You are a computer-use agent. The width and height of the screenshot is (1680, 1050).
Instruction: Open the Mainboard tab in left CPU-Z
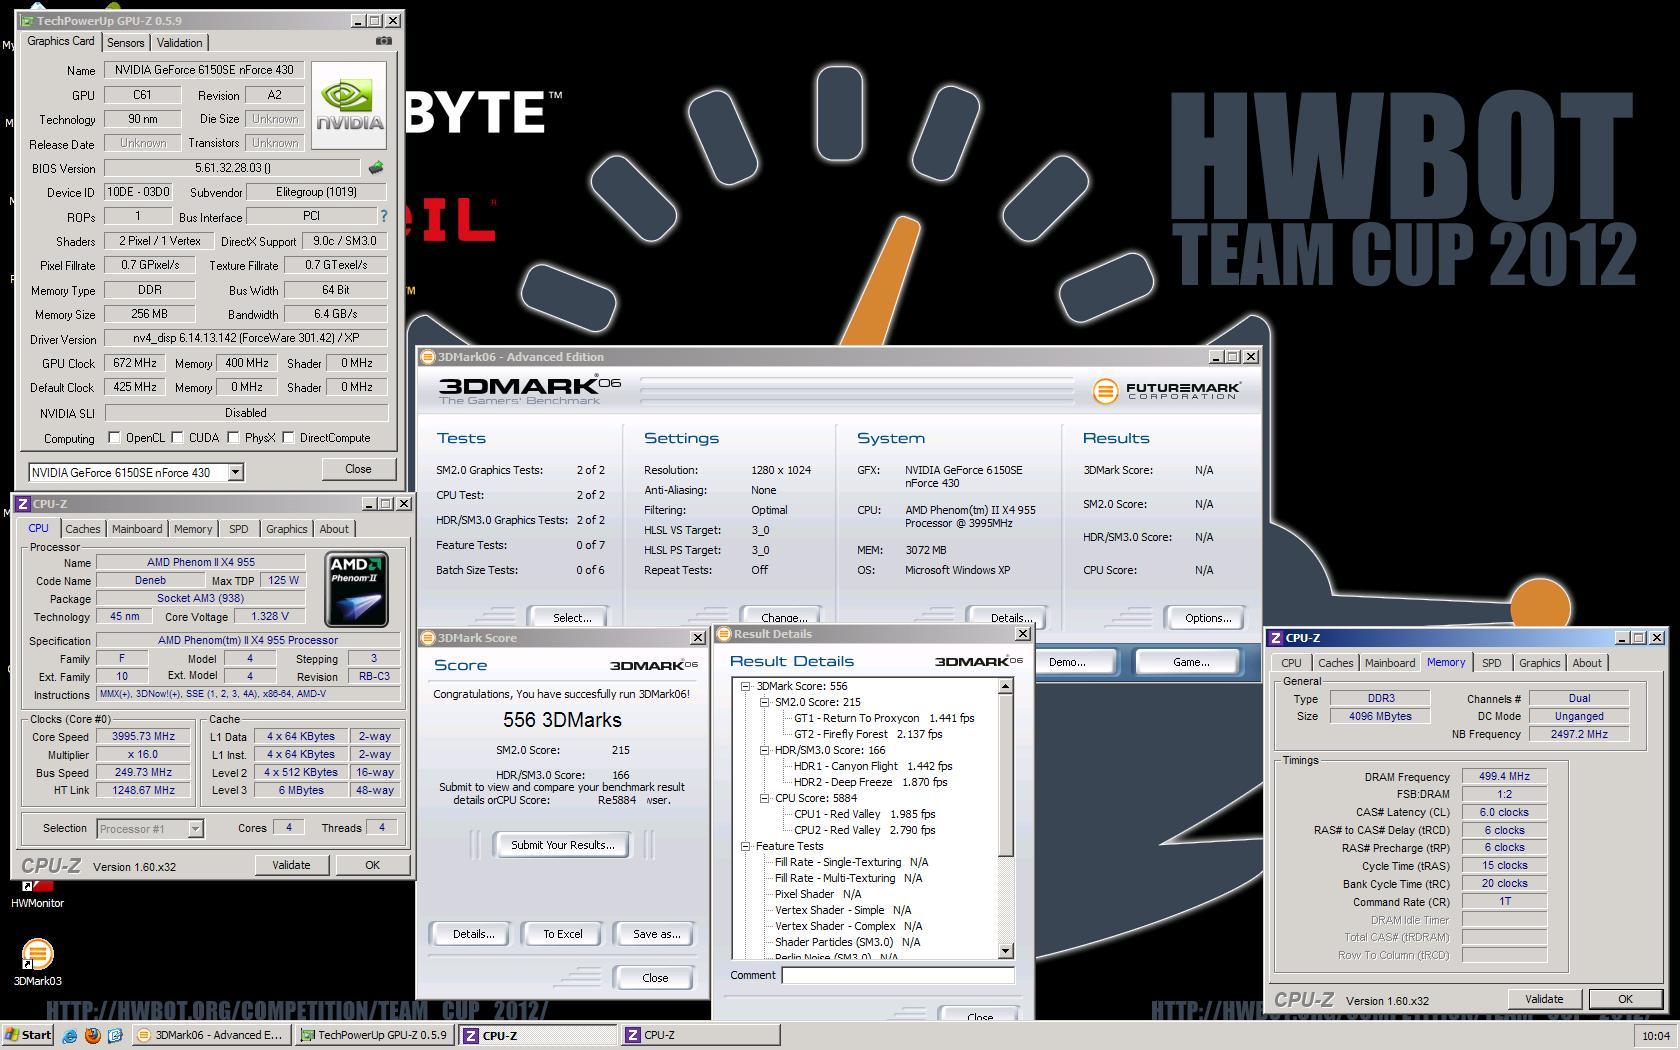137,529
